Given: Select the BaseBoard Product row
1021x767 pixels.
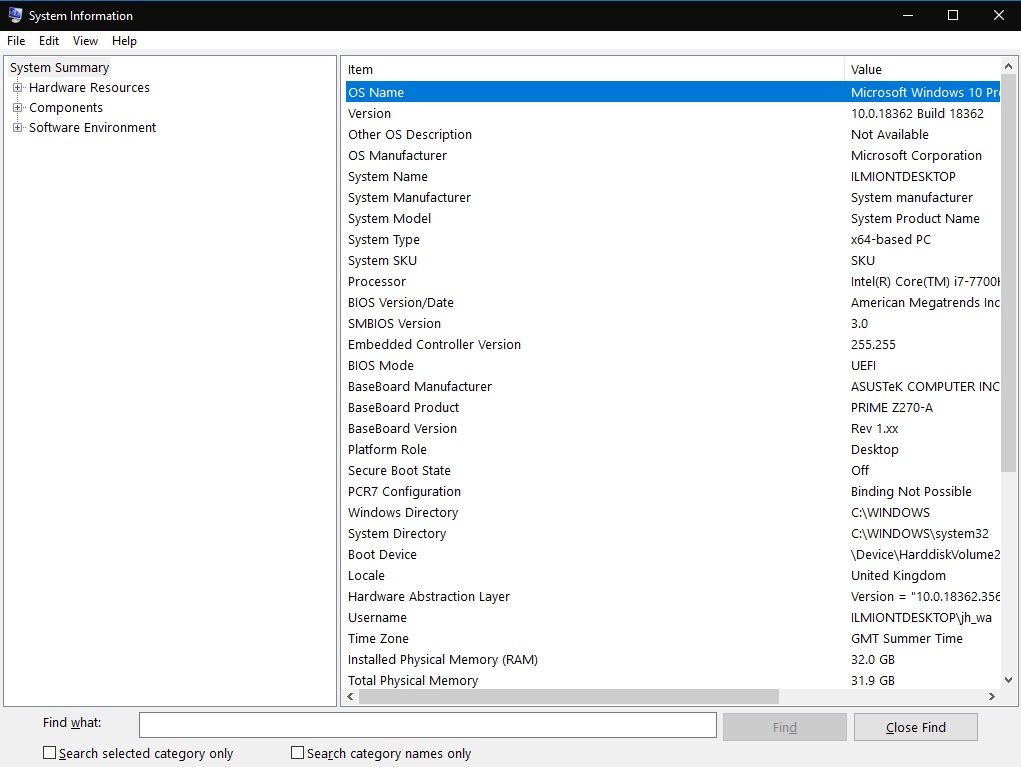Looking at the screenshot, I should [x=673, y=408].
